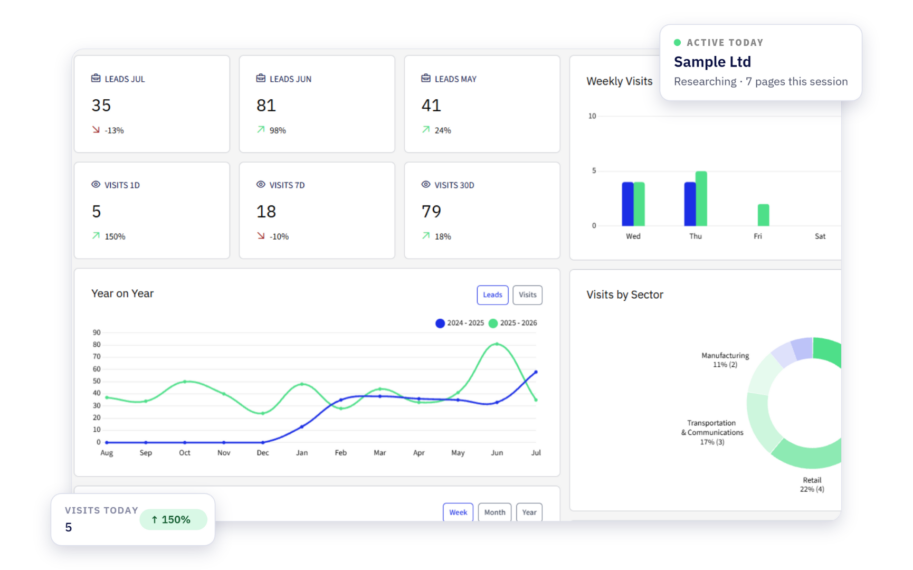Click the Sat label on Weekly Visits axis

pos(820,236)
